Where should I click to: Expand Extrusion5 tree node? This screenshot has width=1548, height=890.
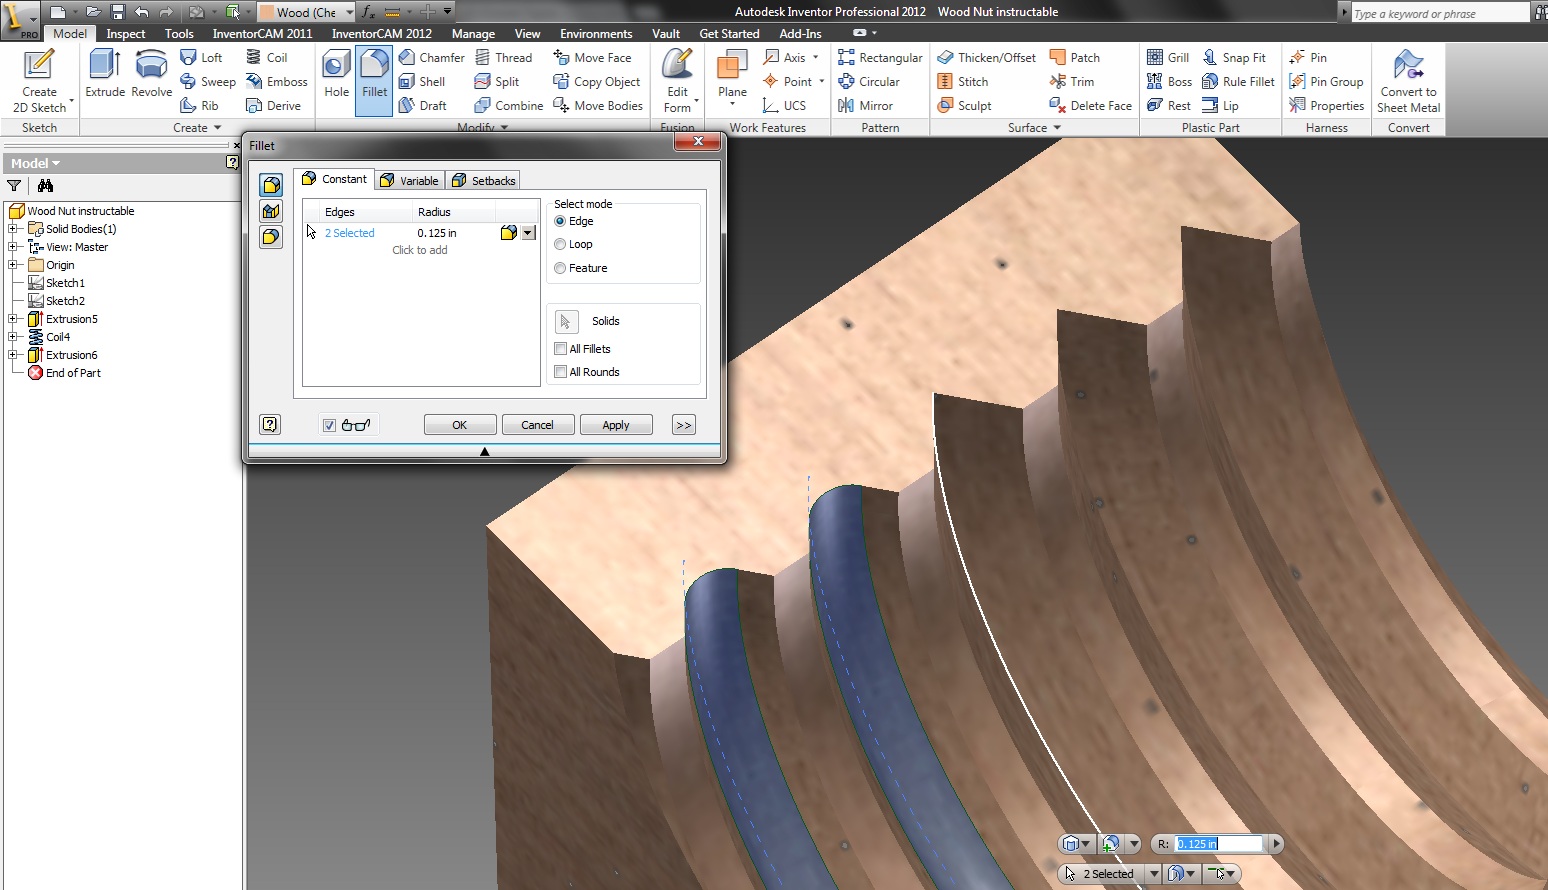pos(13,319)
